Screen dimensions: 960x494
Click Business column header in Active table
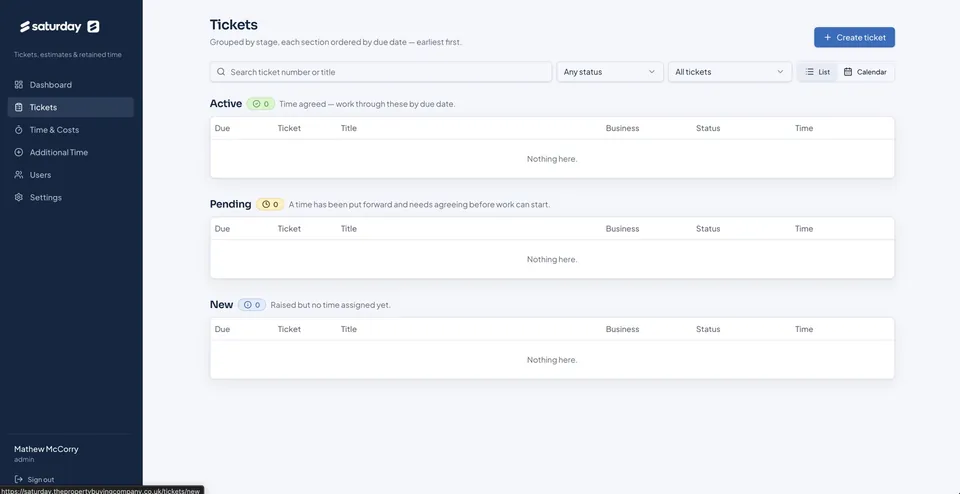click(x=622, y=128)
